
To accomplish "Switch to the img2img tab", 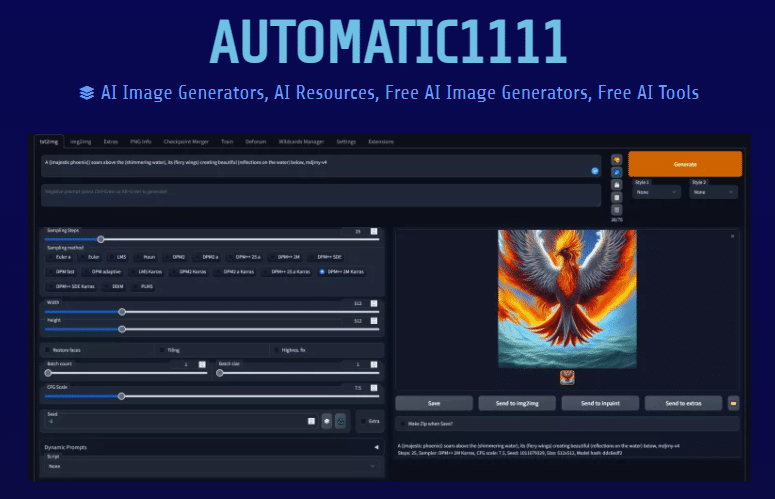I will [x=81, y=142].
